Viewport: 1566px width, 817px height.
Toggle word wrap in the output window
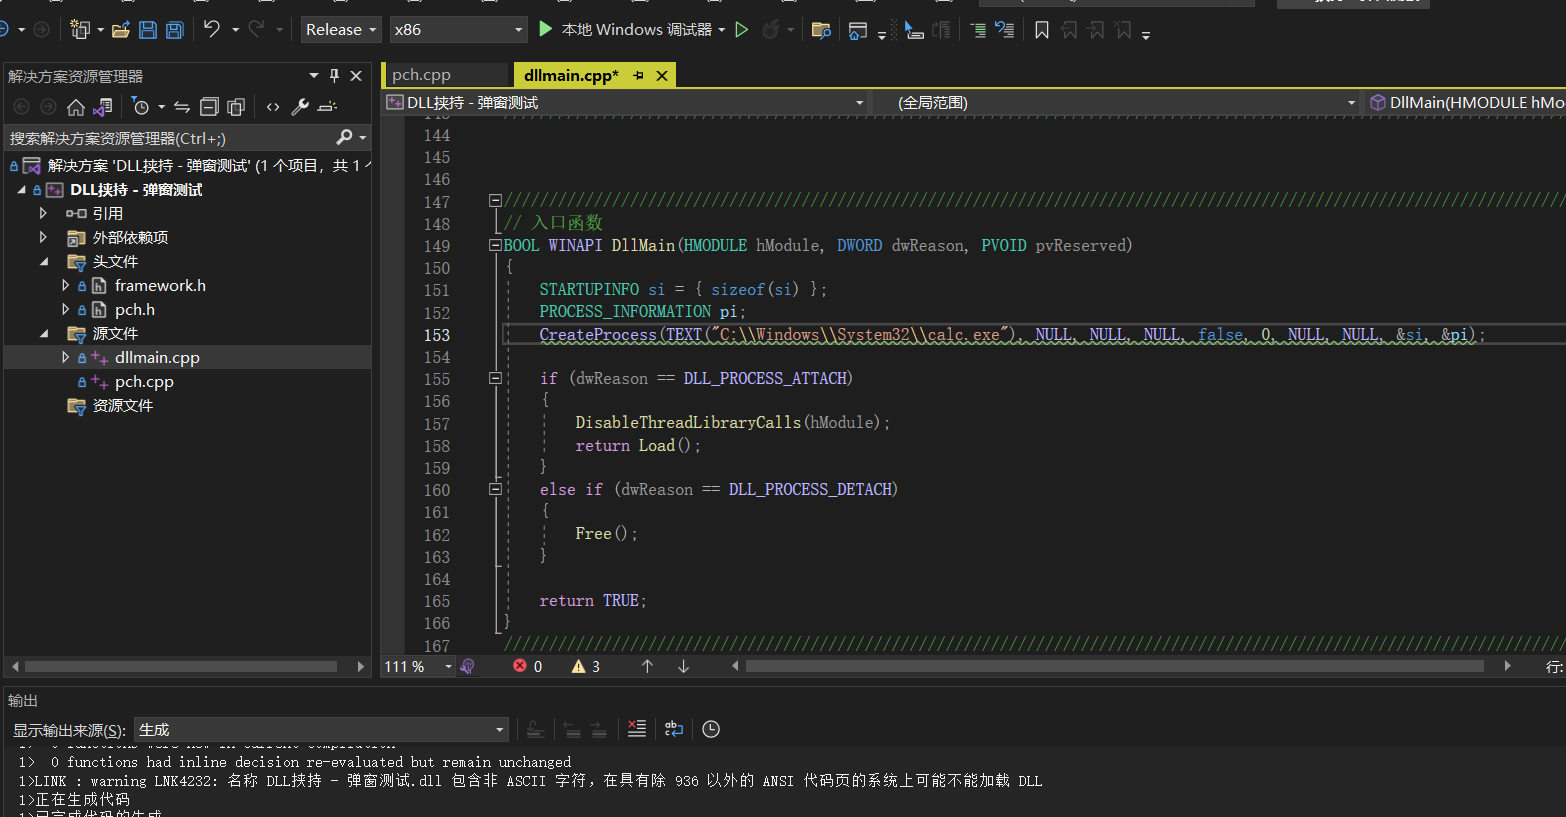tap(674, 729)
